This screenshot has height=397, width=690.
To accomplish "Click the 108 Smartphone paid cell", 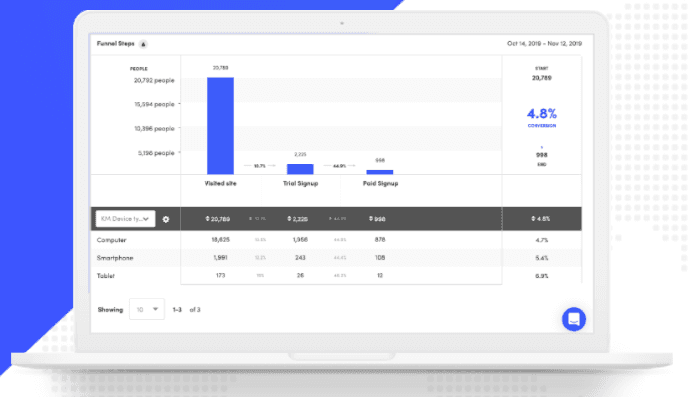I will coord(380,257).
